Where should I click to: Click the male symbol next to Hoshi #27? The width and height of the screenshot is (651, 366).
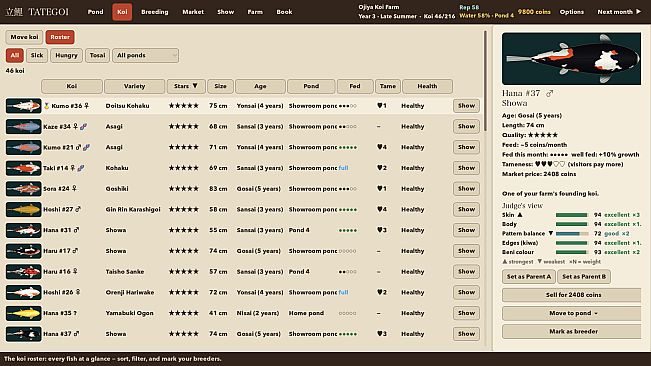pyautogui.click(x=78, y=209)
